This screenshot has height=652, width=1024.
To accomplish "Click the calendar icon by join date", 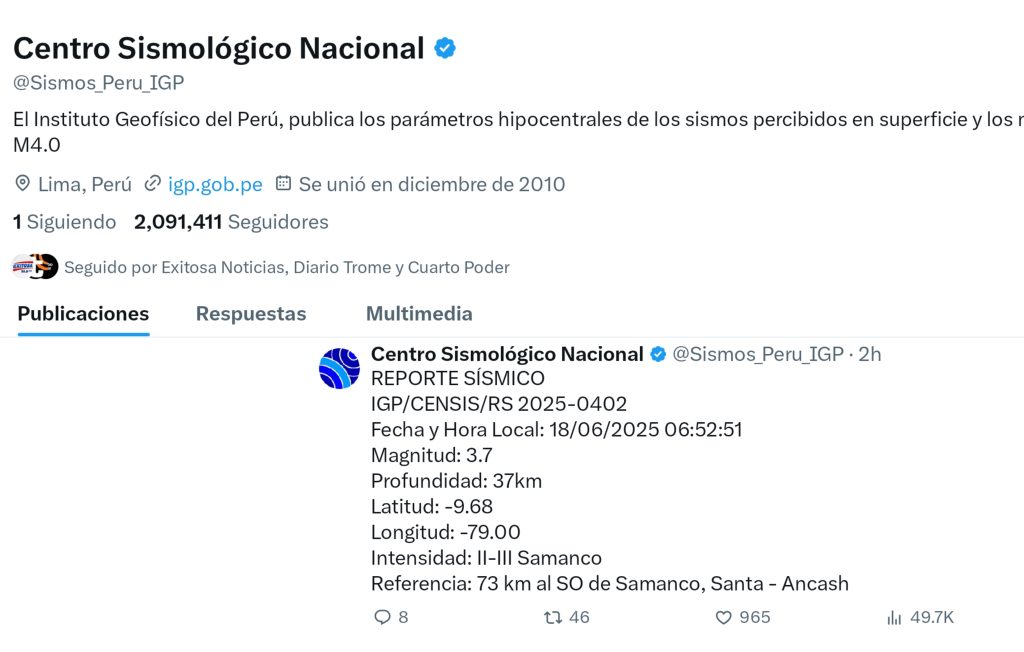I will [283, 184].
